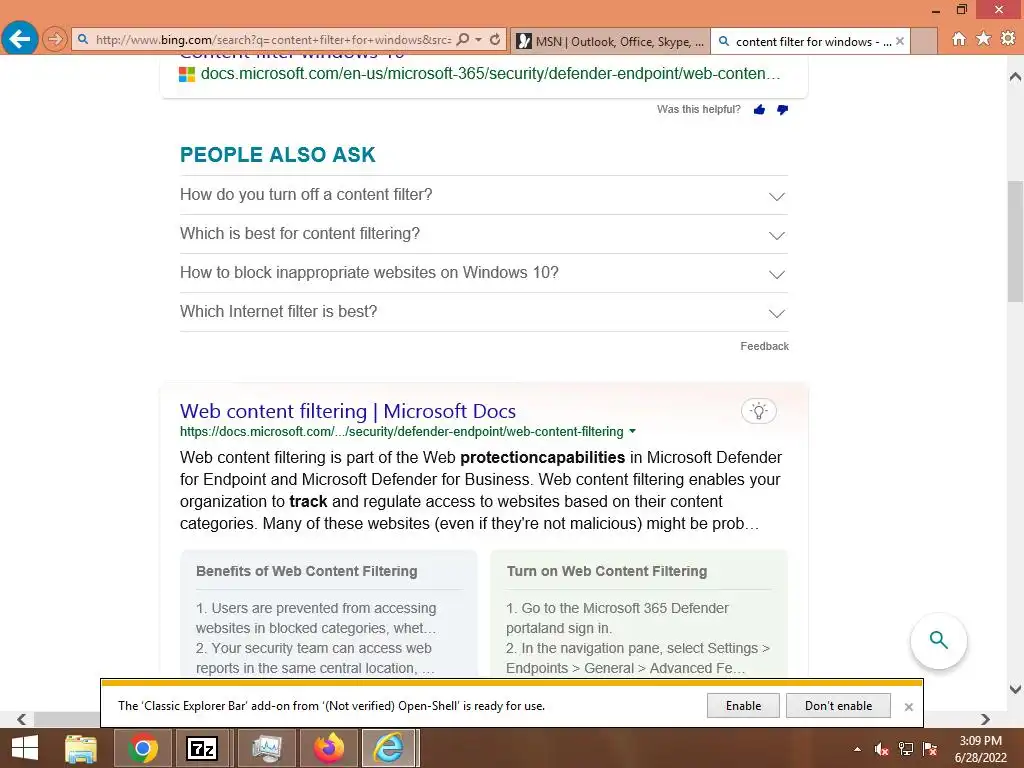The width and height of the screenshot is (1024, 768).
Task: Open 7-Zip from the taskbar
Action: [201, 748]
